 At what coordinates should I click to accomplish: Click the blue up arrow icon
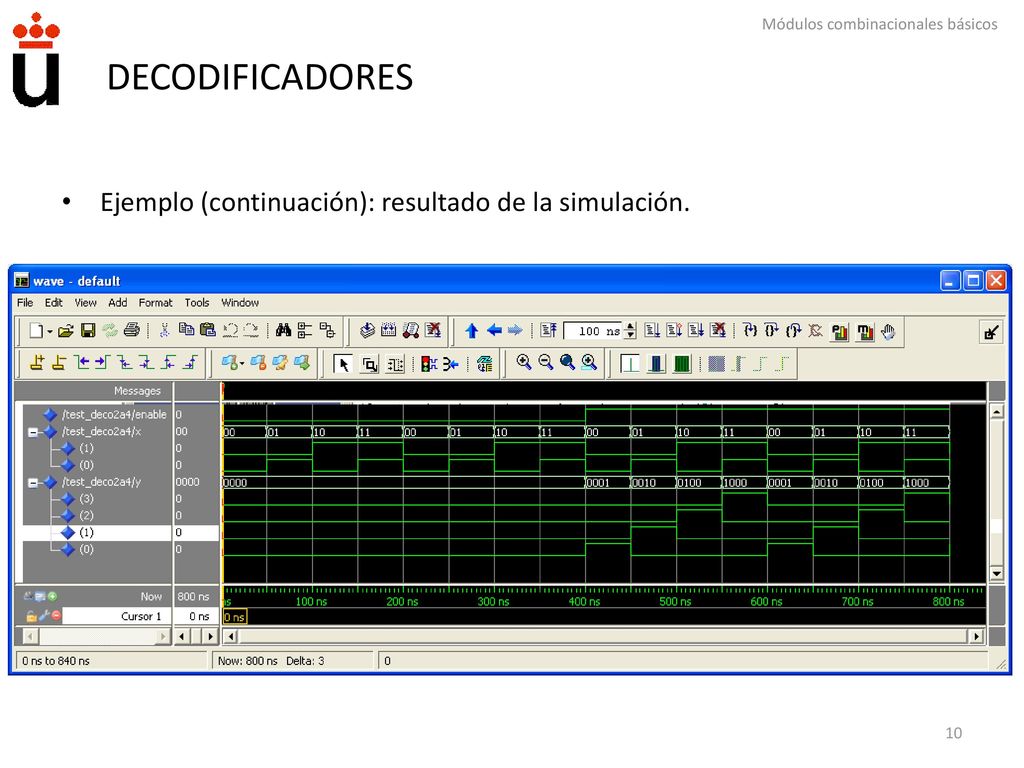(472, 331)
